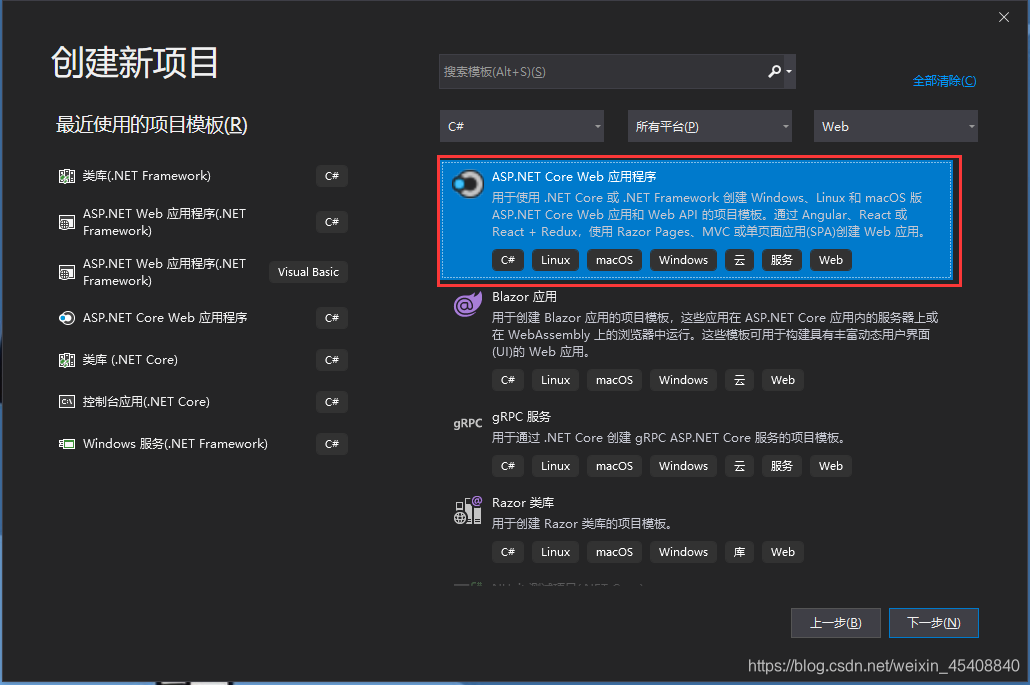Image resolution: width=1030 pixels, height=685 pixels.
Task: Toggle the Linux tag on Blazor 应用
Action: 554,380
